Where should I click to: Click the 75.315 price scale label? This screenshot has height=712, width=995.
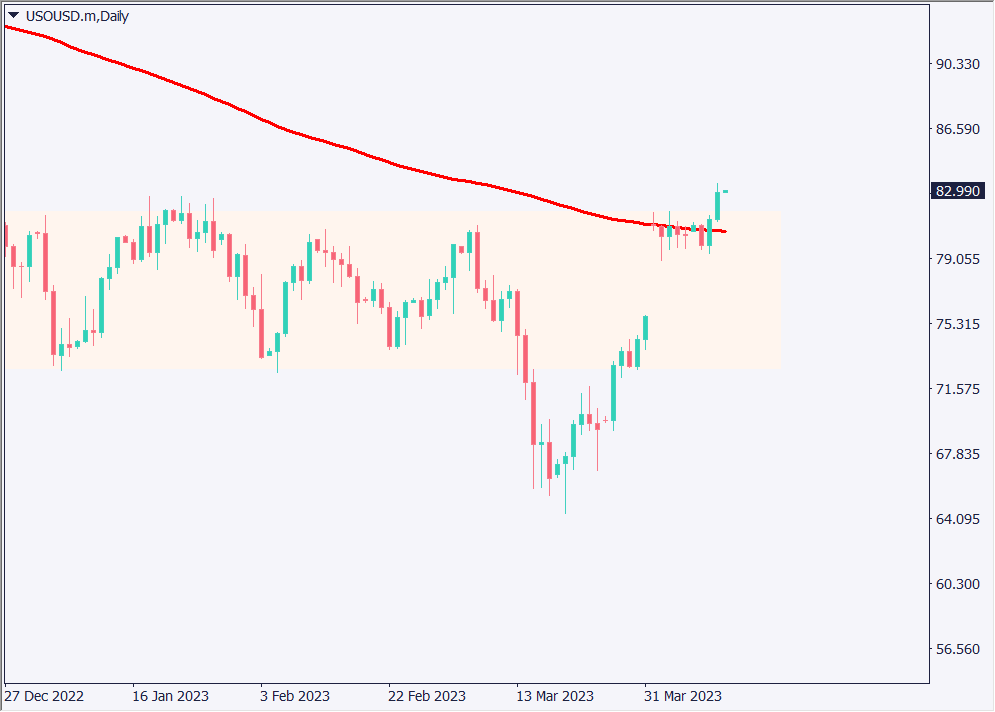point(956,324)
